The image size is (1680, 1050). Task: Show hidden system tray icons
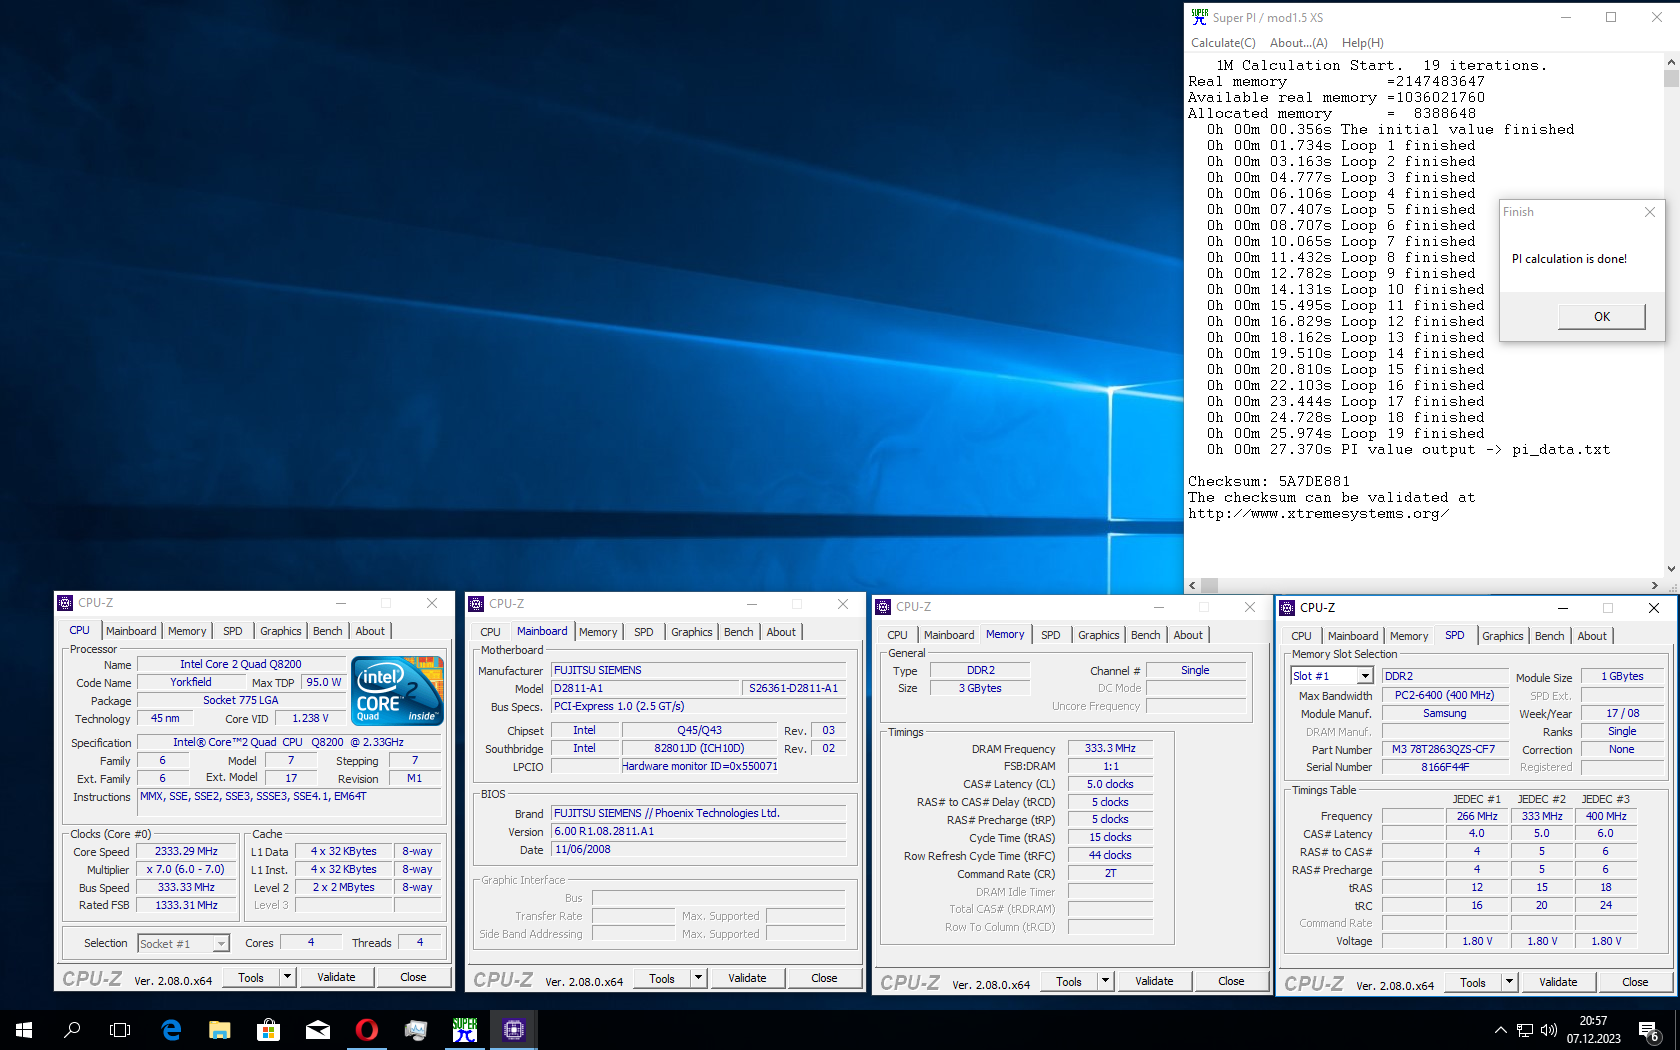pyautogui.click(x=1500, y=1030)
